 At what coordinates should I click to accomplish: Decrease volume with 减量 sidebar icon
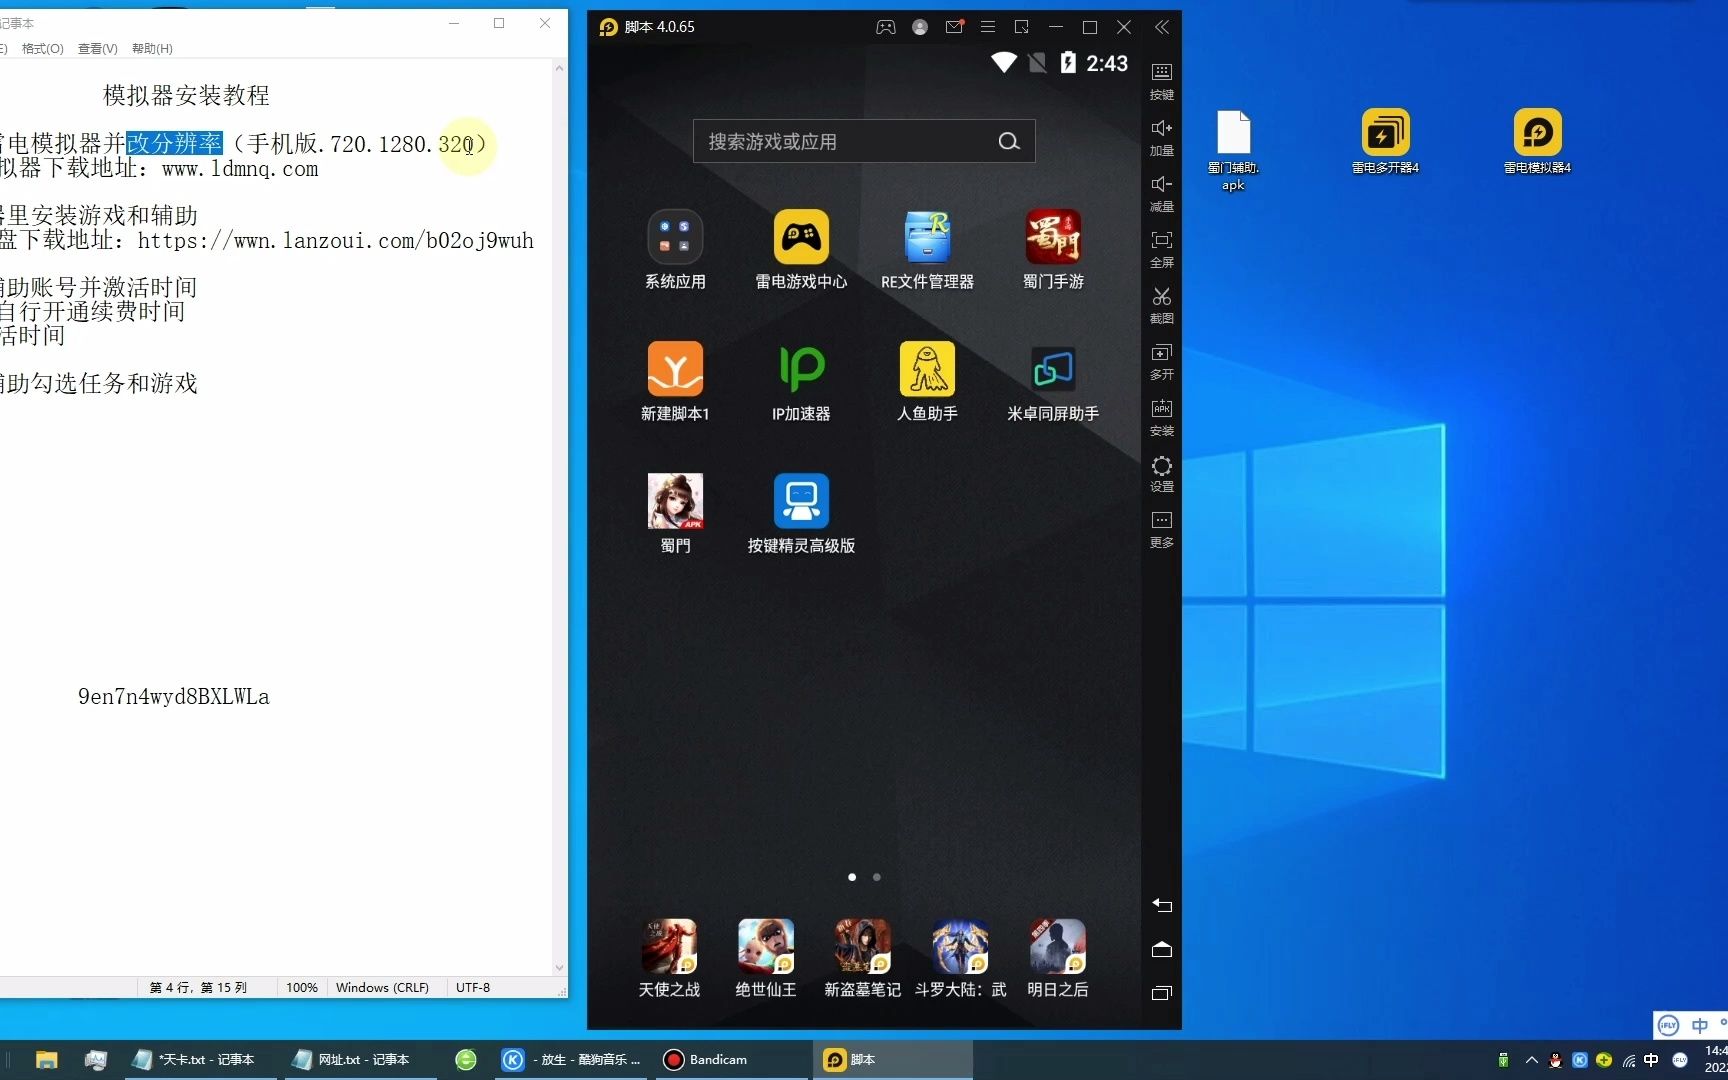[x=1161, y=193]
